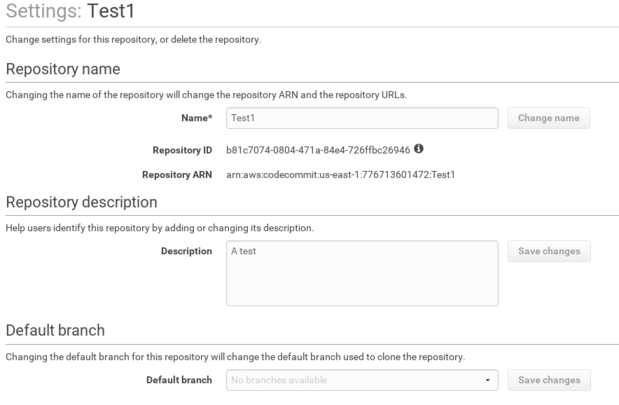Open the Default branch dropdown
This screenshot has height=405, width=619.
pyautogui.click(x=362, y=380)
